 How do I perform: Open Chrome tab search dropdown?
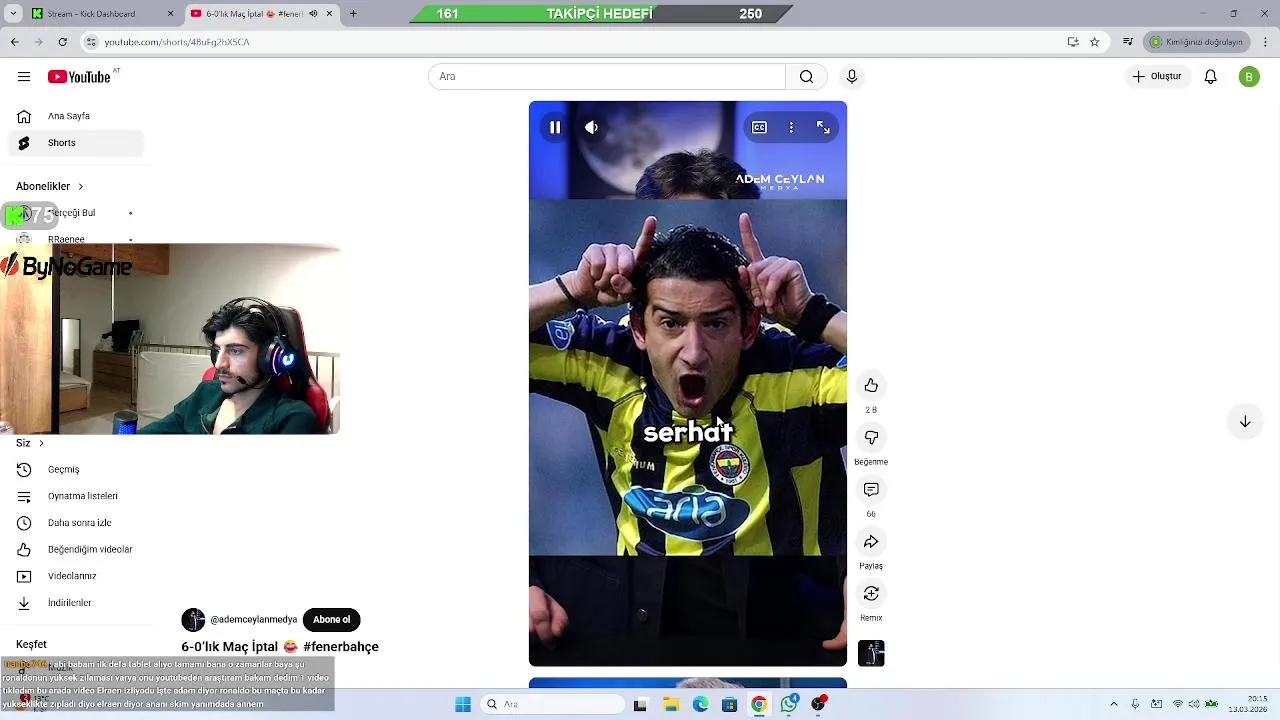click(x=13, y=14)
